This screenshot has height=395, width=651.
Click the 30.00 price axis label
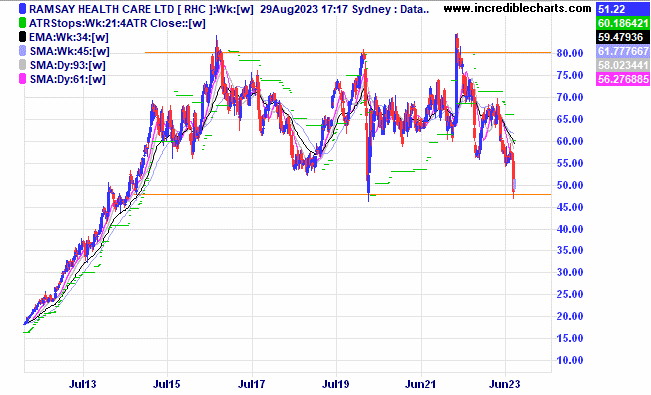(570, 272)
